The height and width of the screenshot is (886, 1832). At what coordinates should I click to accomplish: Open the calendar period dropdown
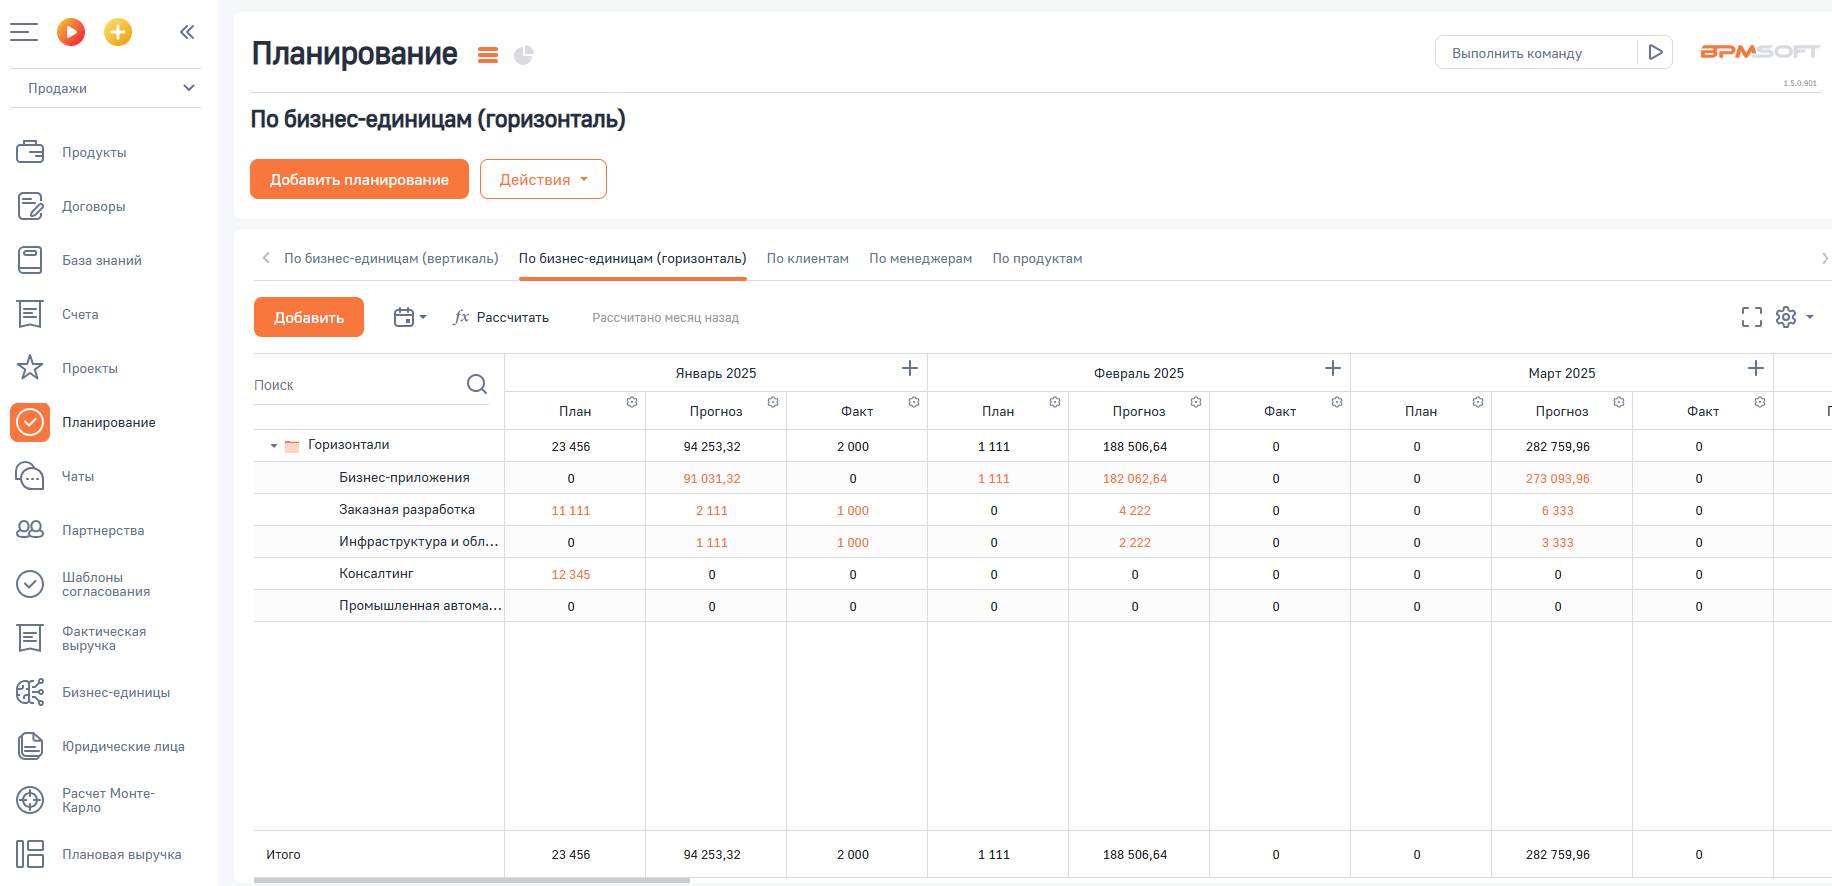pos(410,317)
